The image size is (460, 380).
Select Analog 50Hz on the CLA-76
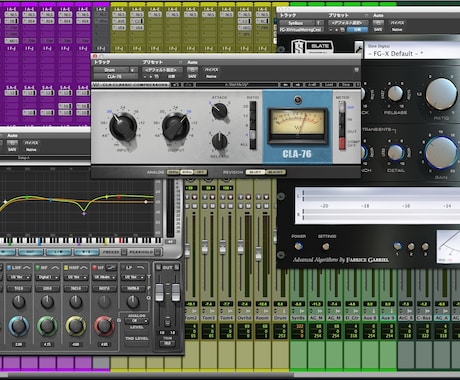[173, 172]
